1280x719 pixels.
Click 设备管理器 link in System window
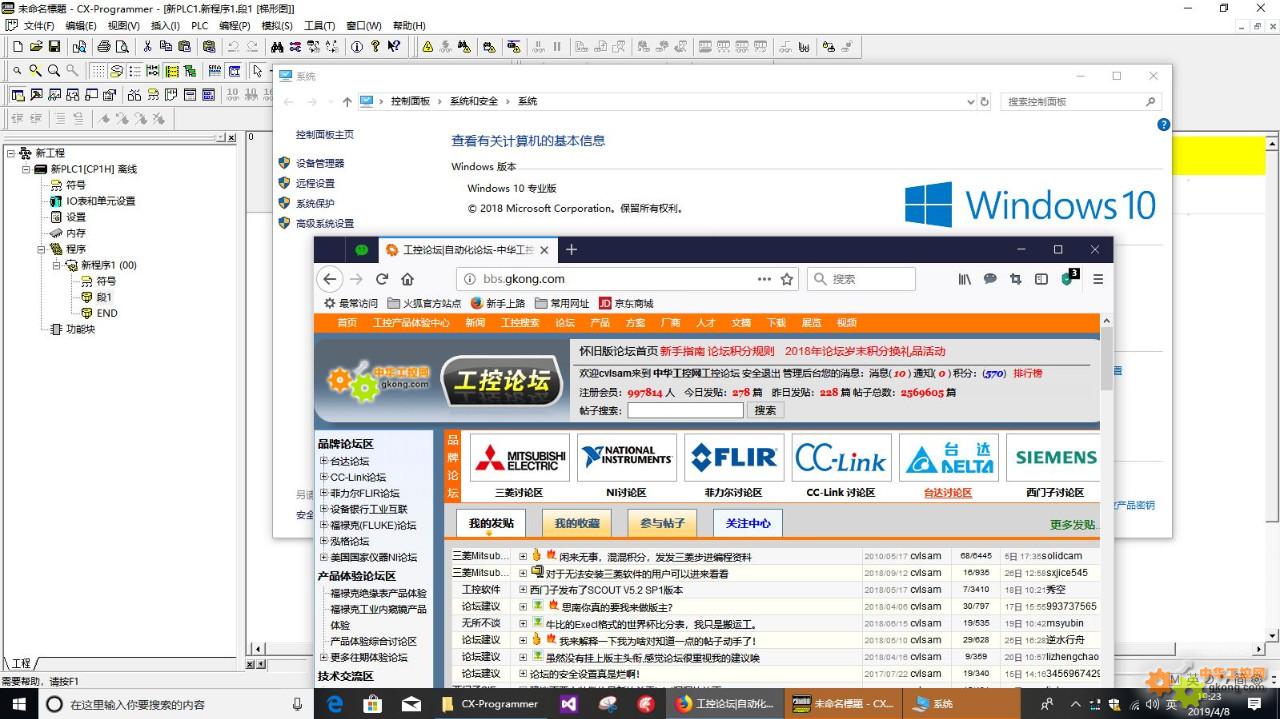[320, 163]
